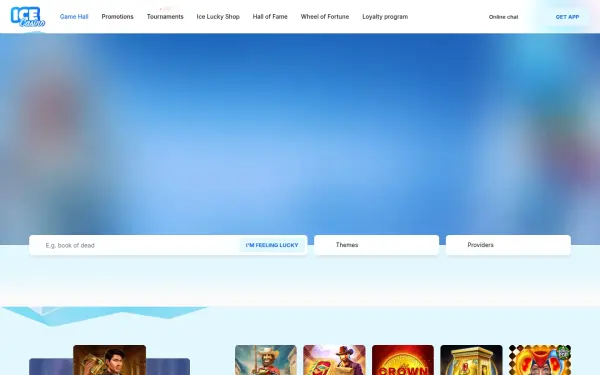Open the Tournaments section
Screen dimensions: 600x375
point(165,17)
